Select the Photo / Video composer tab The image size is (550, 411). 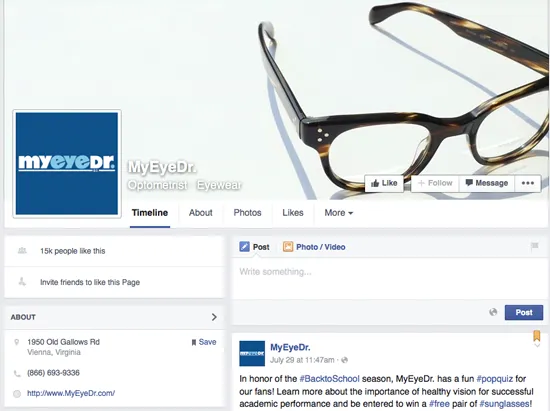click(314, 247)
